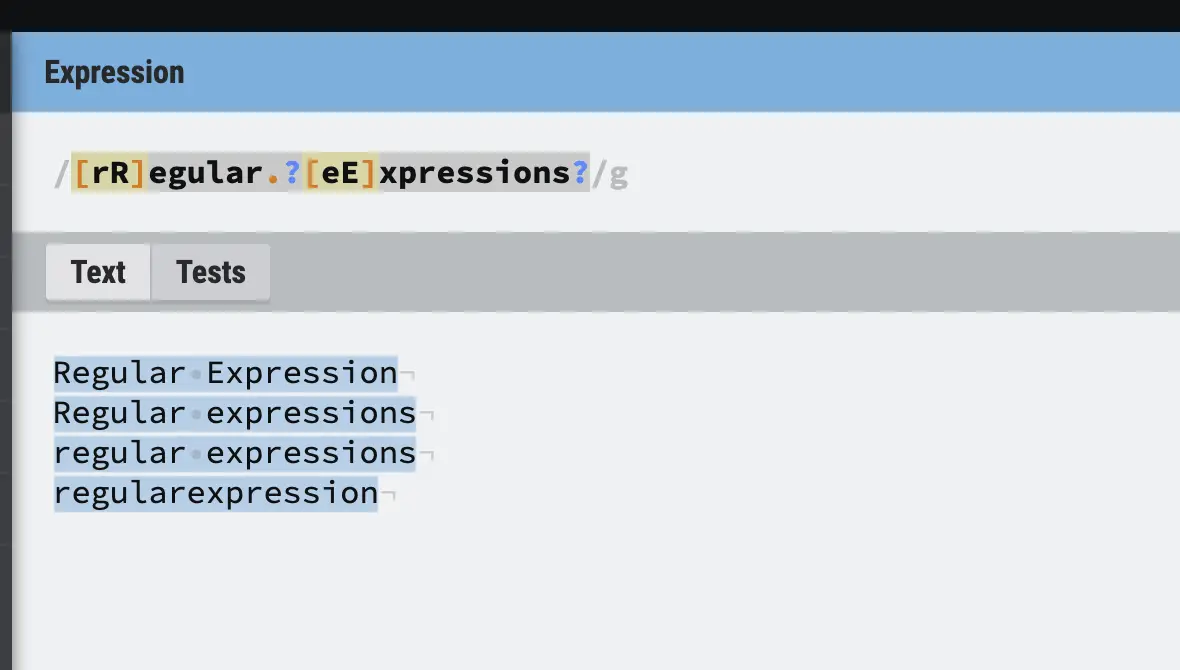This screenshot has height=670, width=1180.
Task: Click the Expression panel header title
Action: coord(114,72)
